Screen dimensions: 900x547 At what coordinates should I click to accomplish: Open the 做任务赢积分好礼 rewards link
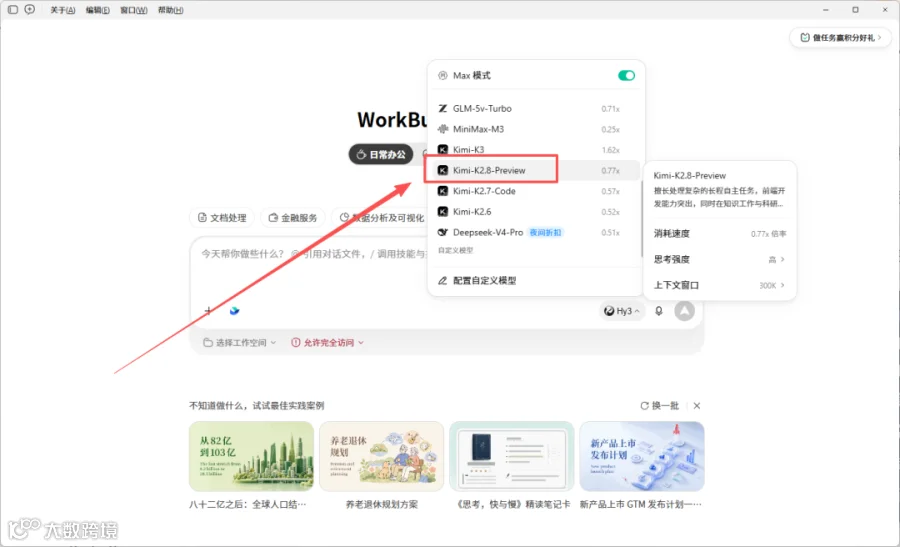click(x=840, y=37)
